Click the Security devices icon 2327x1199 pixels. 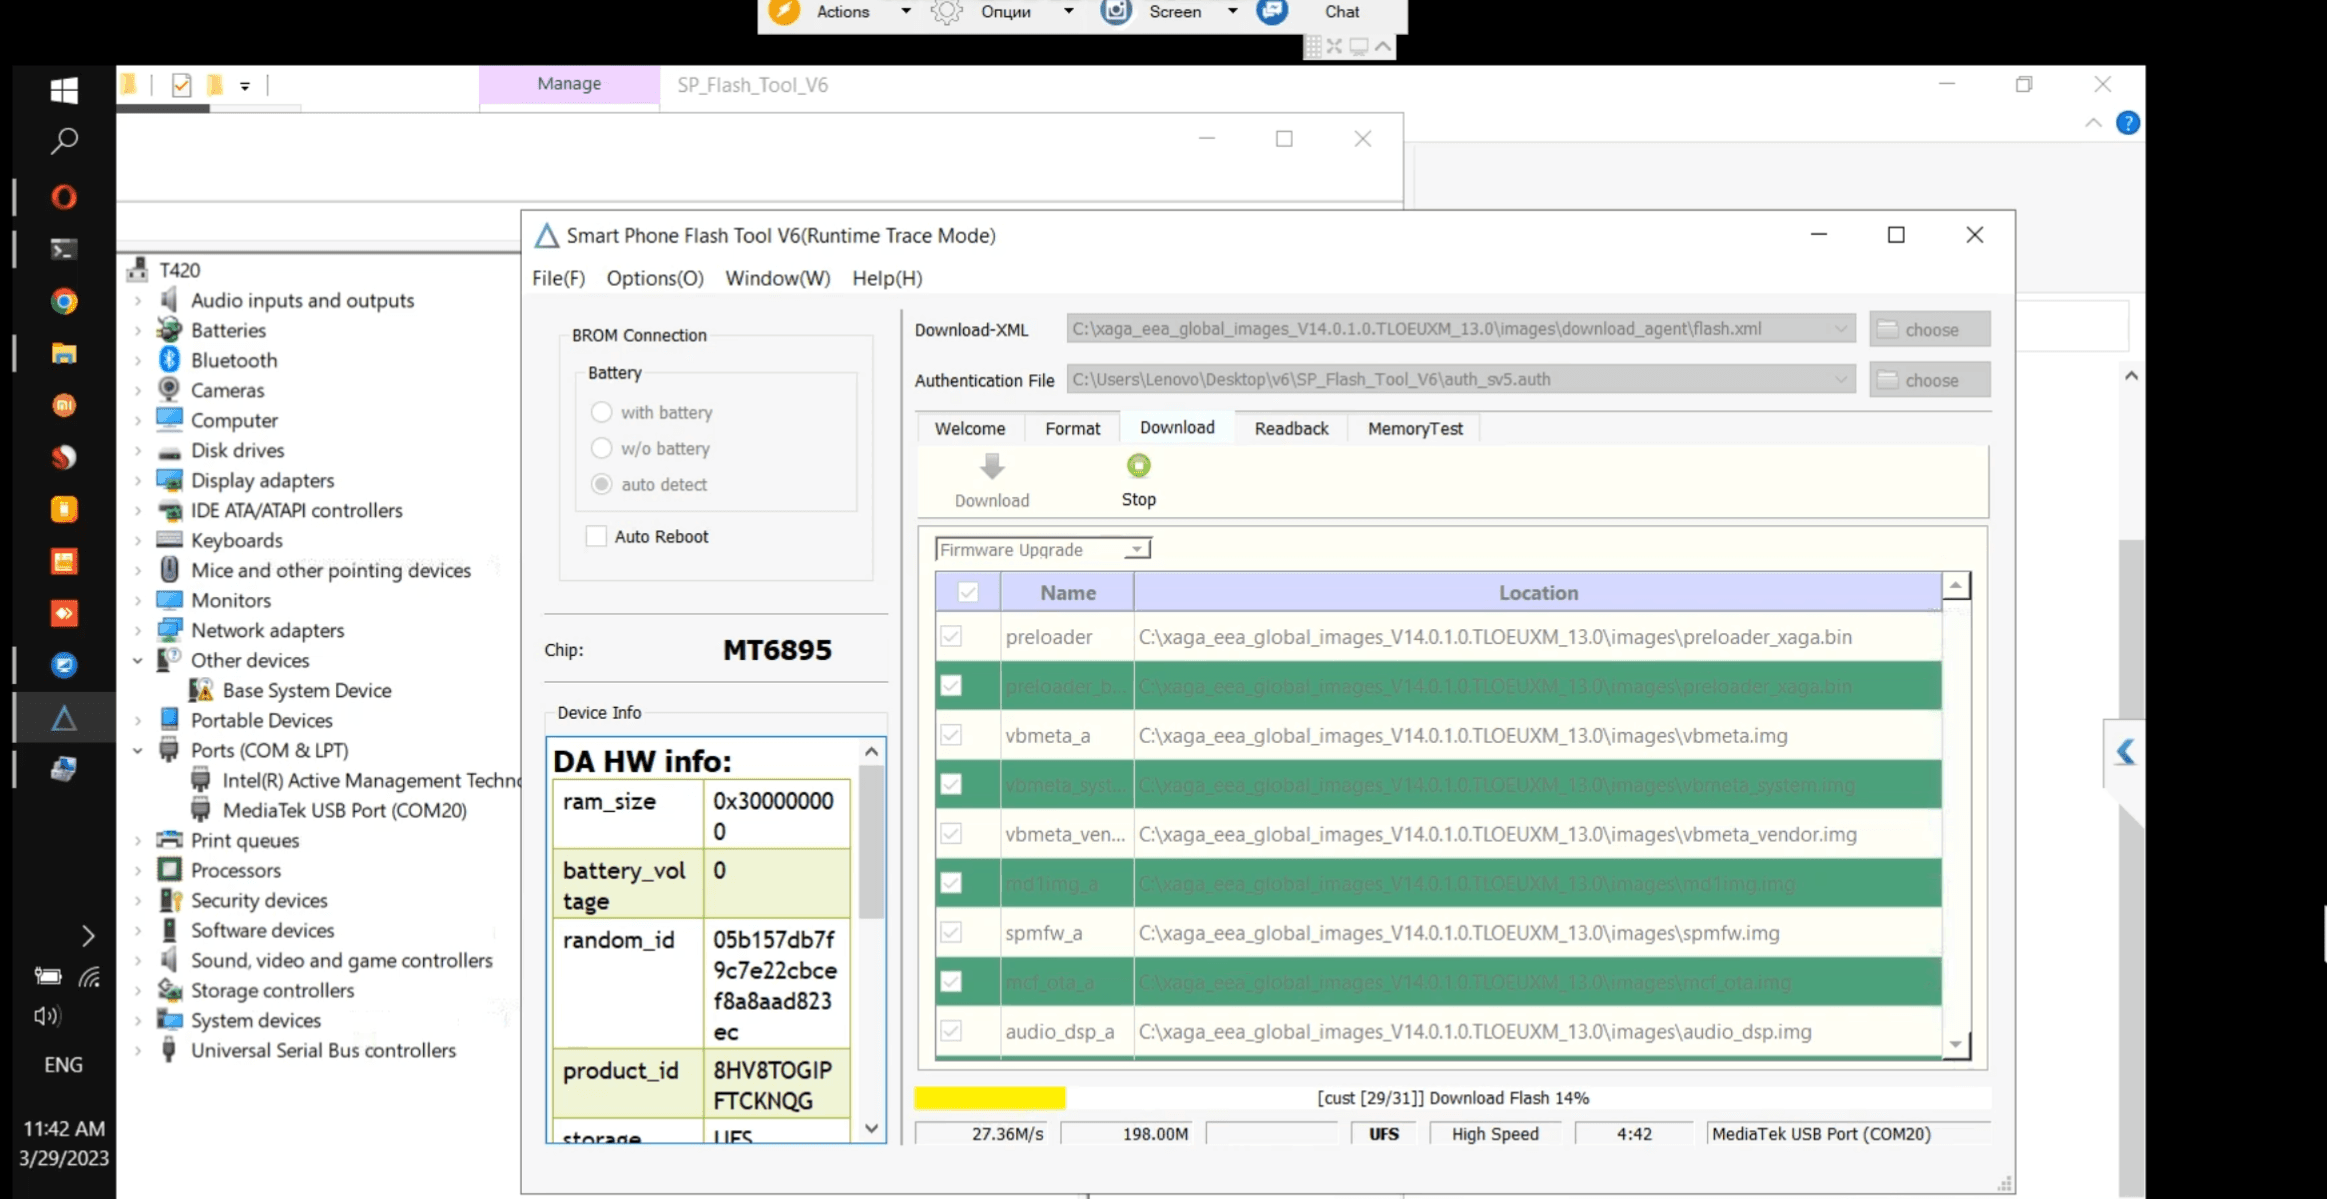coord(170,900)
